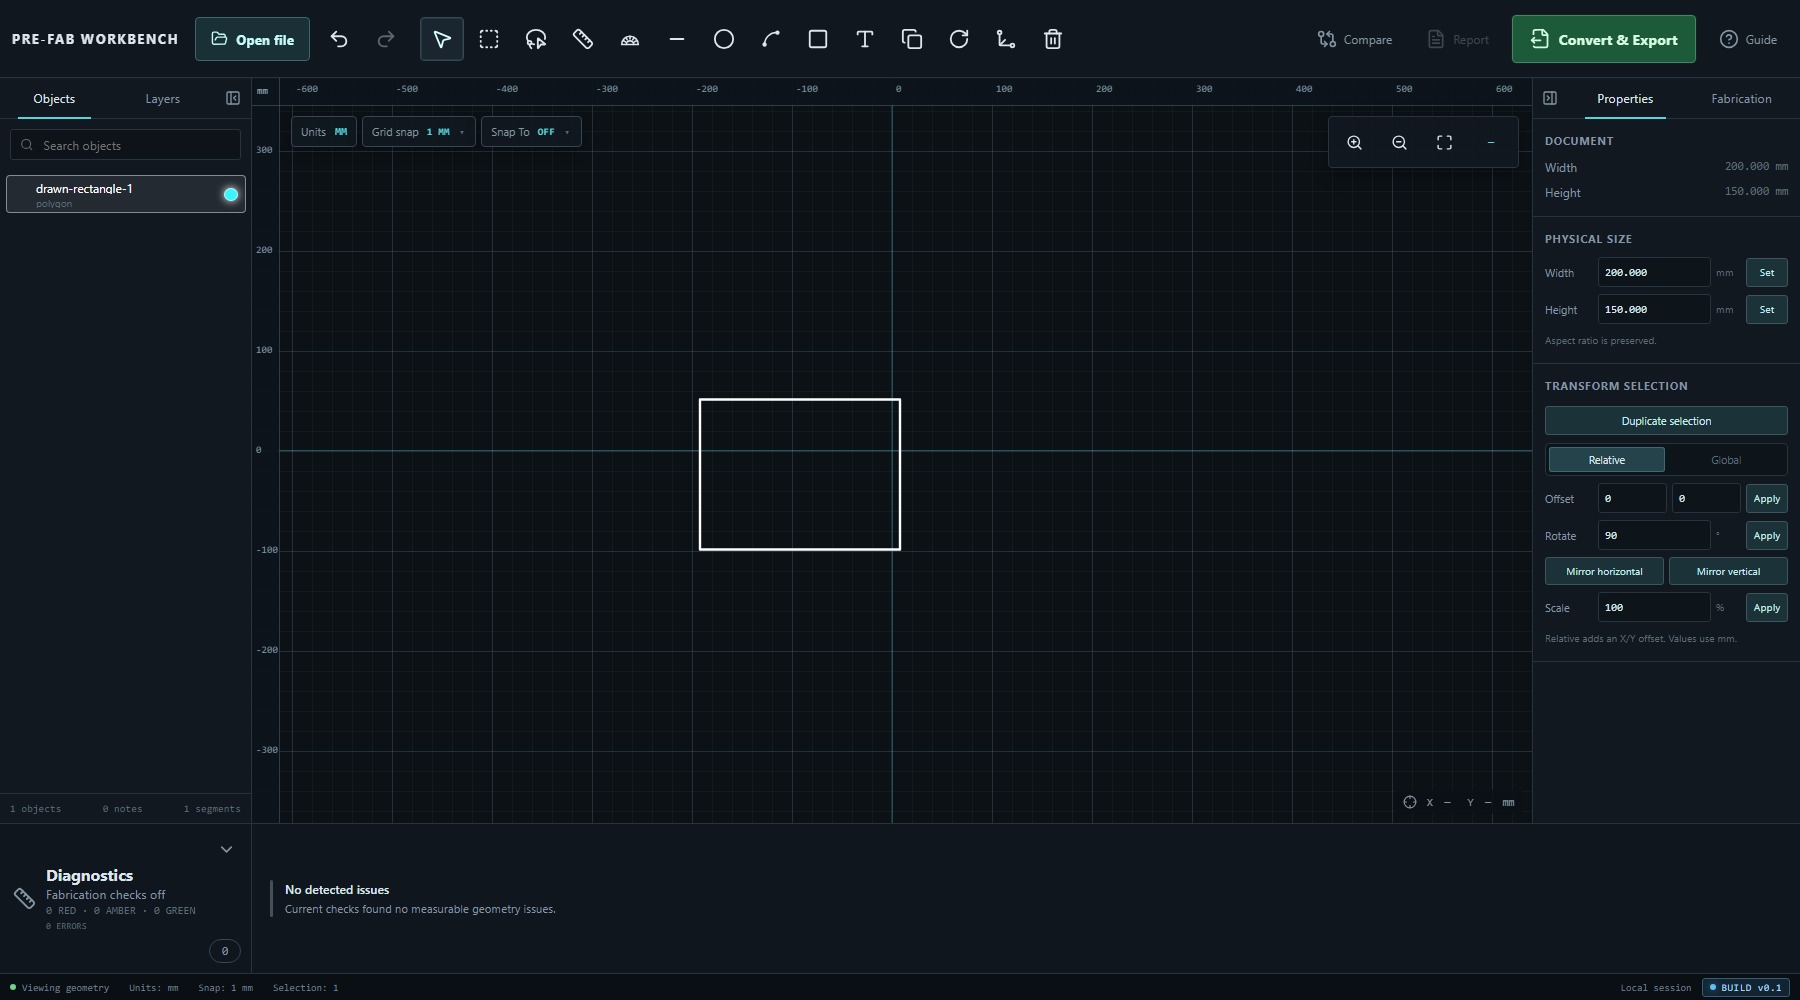Viewport: 1800px width, 1000px height.
Task: Select the Text tool
Action: click(865, 40)
